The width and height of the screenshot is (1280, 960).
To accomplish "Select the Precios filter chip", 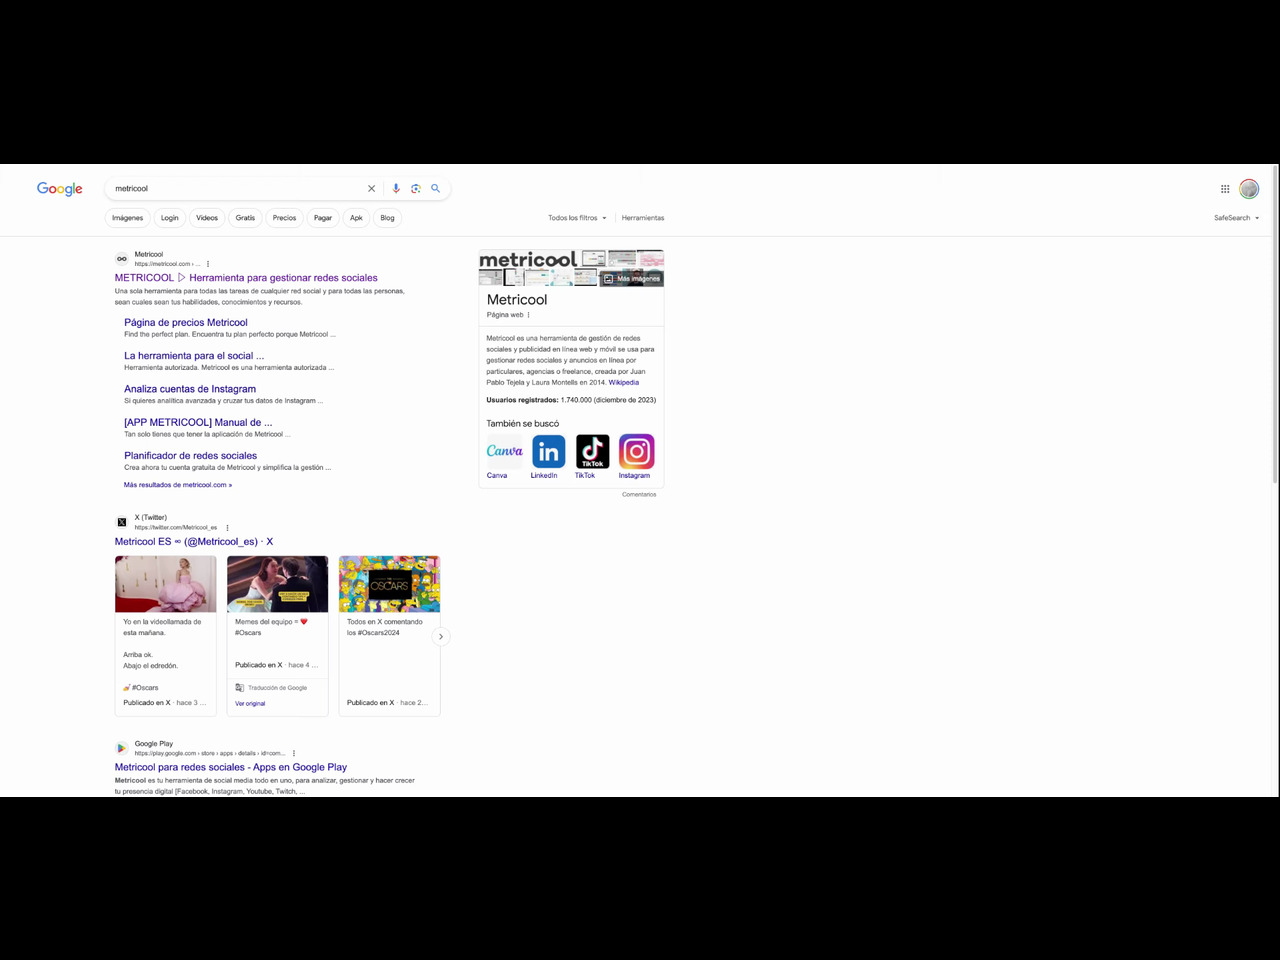I will click(x=284, y=218).
